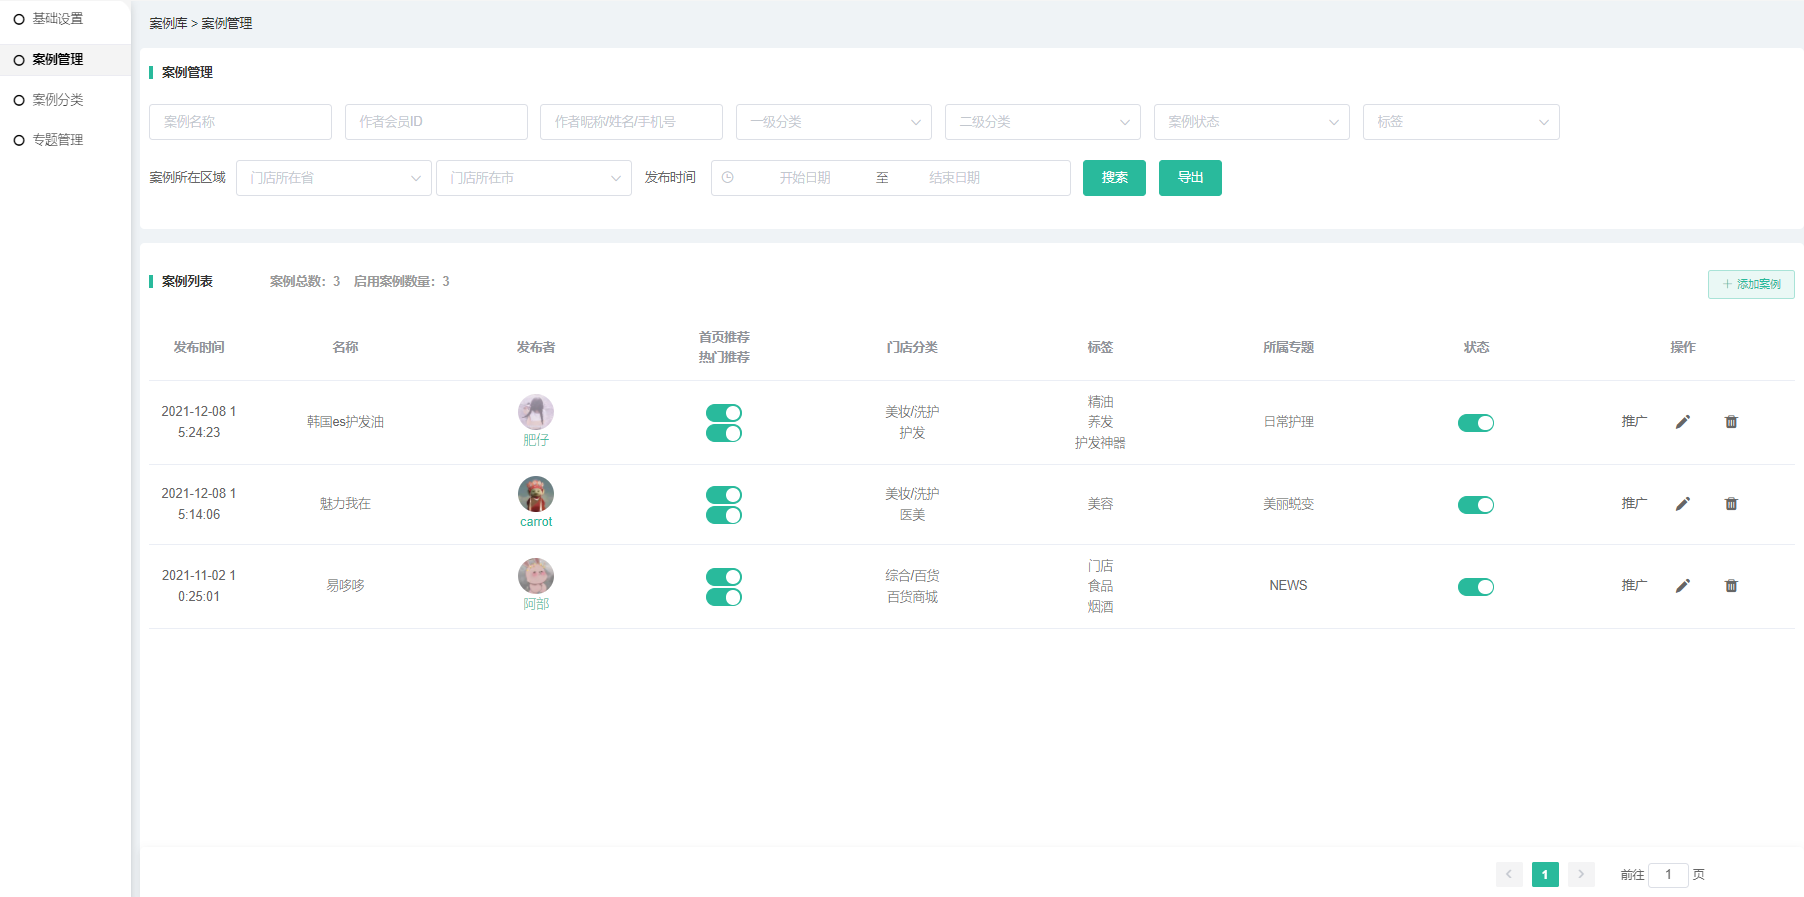Click edit pencil icon for 韩国es护发油
Image resolution: width=1804 pixels, height=897 pixels.
(1682, 422)
